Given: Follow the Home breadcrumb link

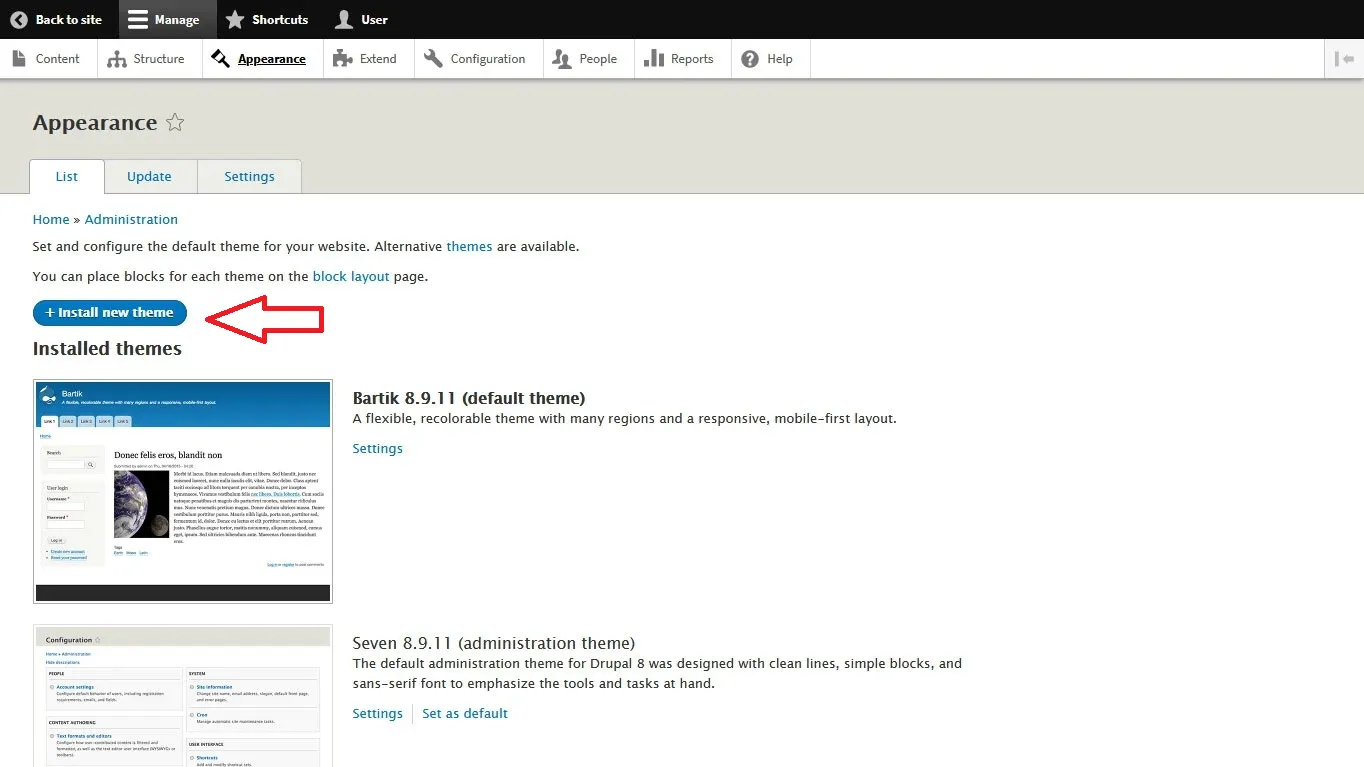Looking at the screenshot, I should tap(51, 219).
